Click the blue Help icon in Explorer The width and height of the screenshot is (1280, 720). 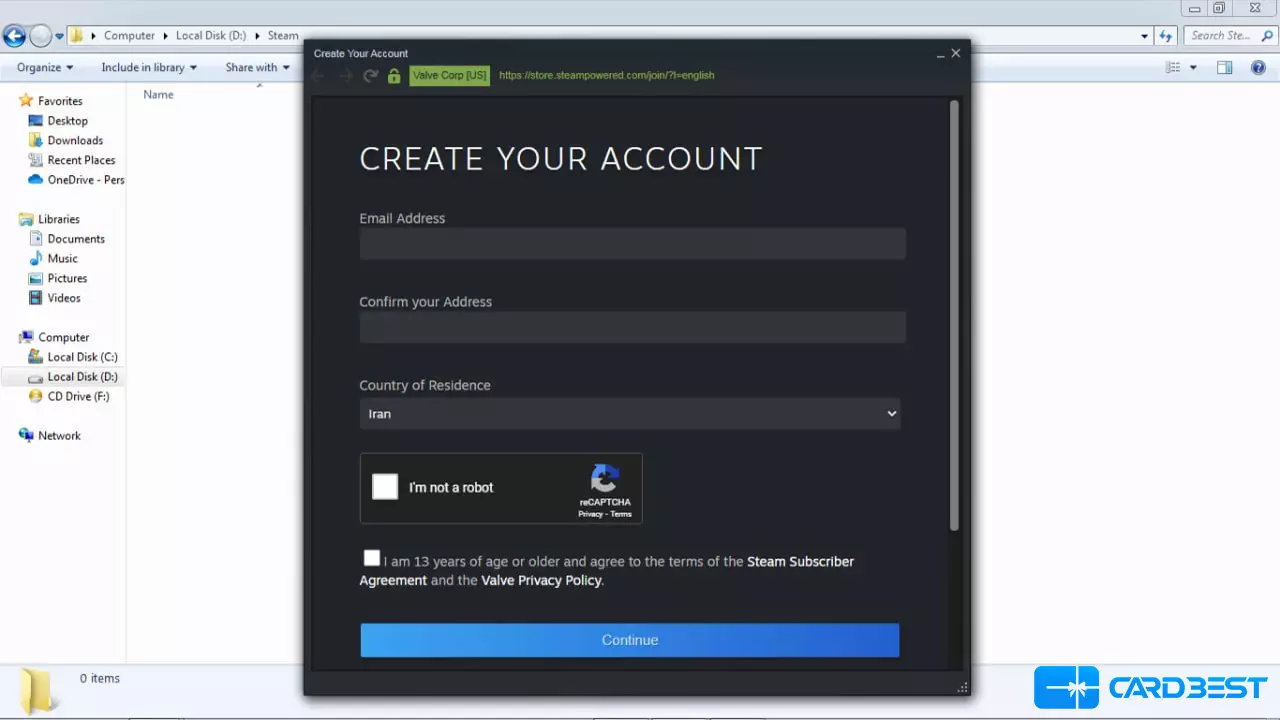(1259, 68)
